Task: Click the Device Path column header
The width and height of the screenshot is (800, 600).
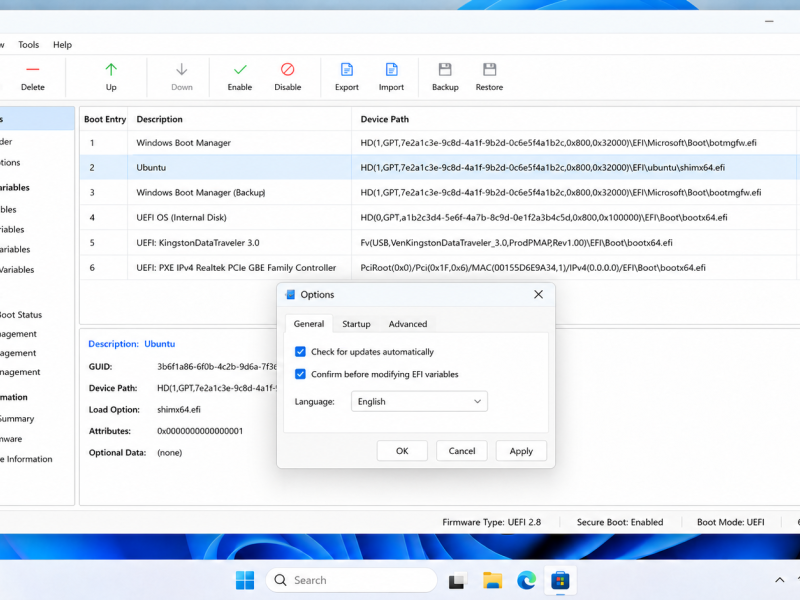Action: [x=574, y=119]
